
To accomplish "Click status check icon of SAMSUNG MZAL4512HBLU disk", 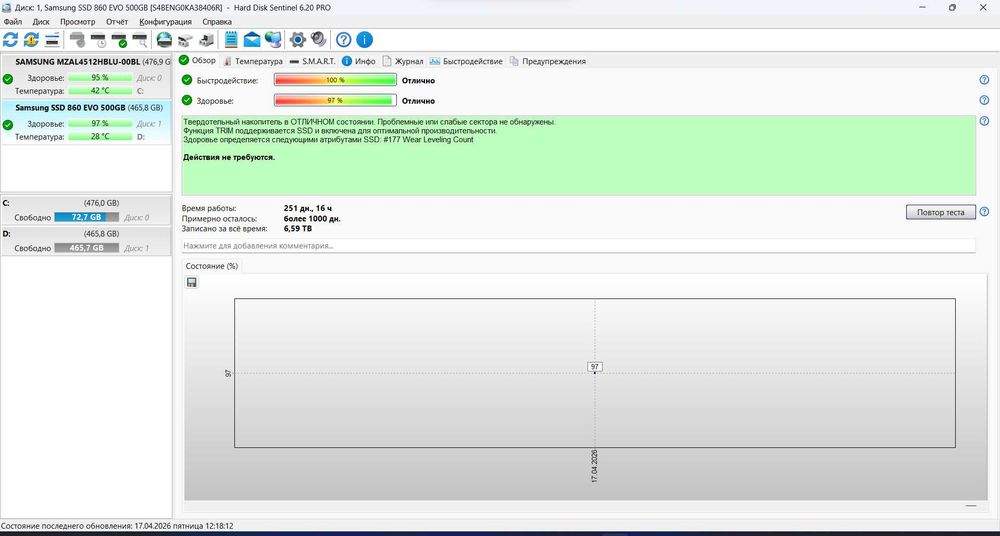I will [x=8, y=79].
